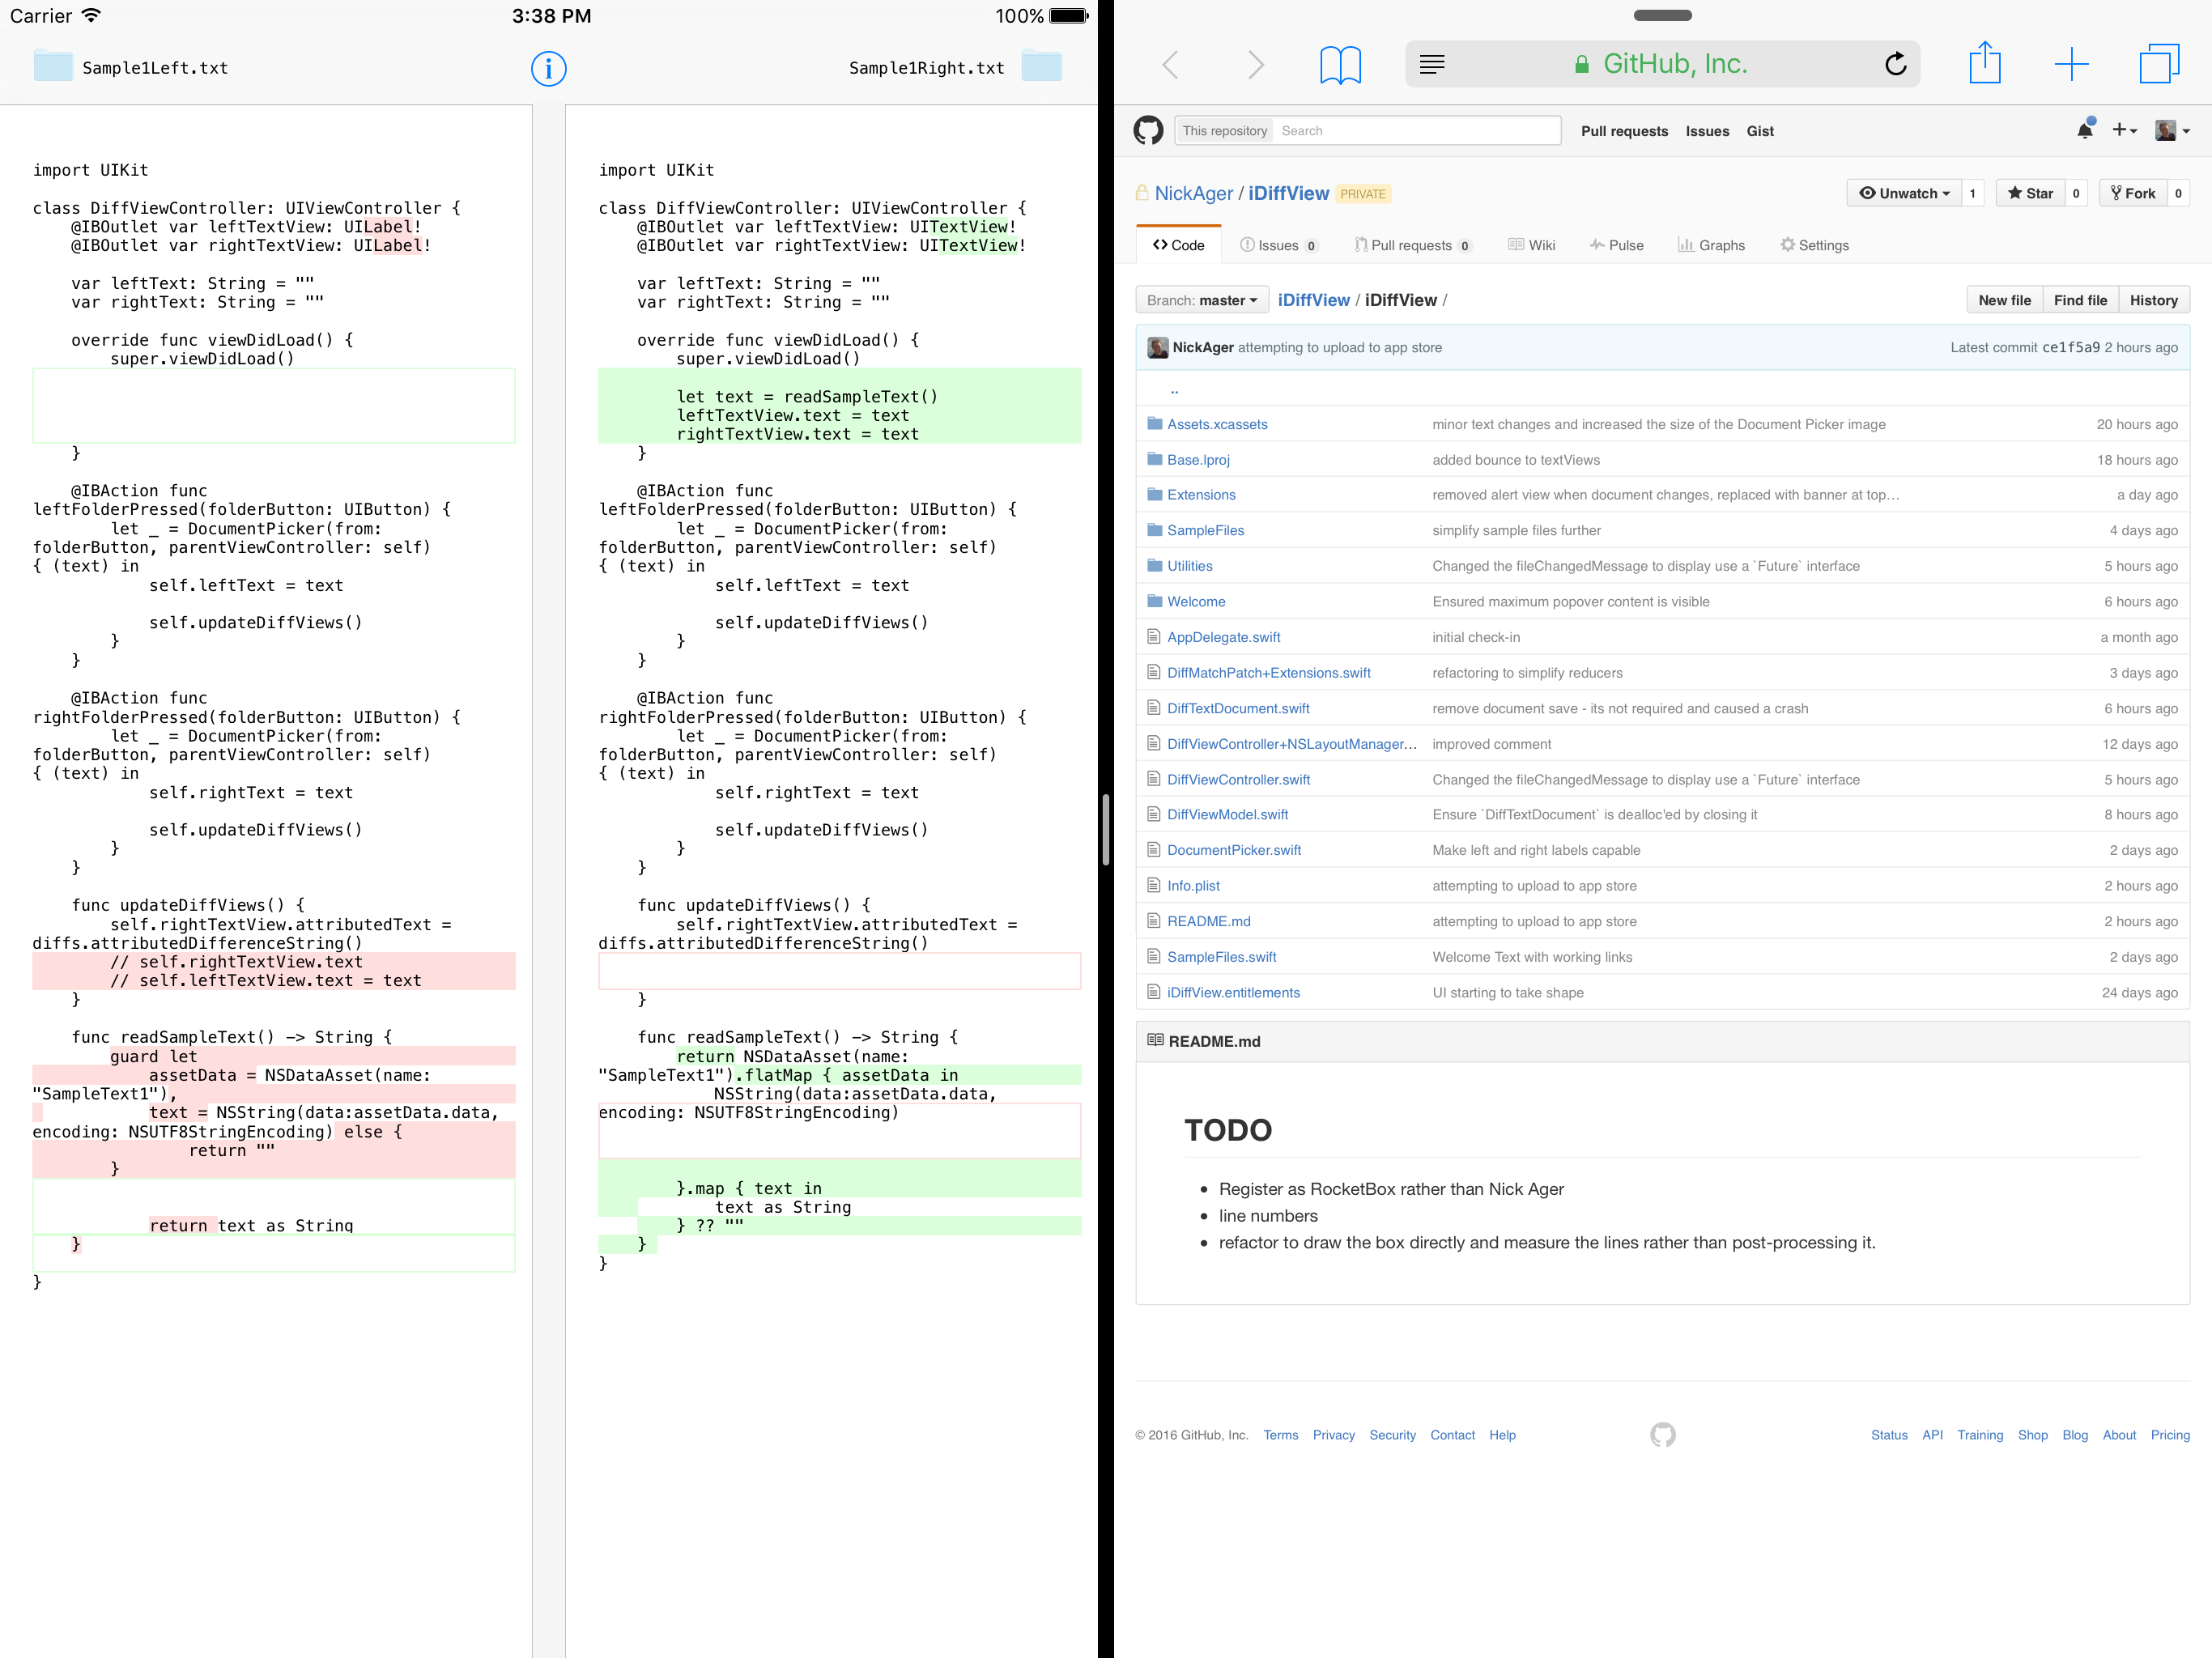2212x1658 pixels.
Task: Go back in Safari
Action: [x=1171, y=64]
